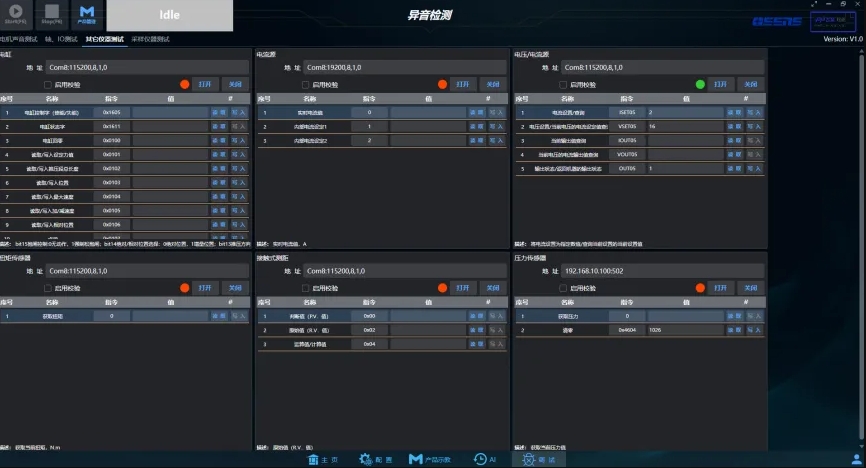Click the Start(F5) play icon
The width and height of the screenshot is (866, 468).
pos(16,13)
